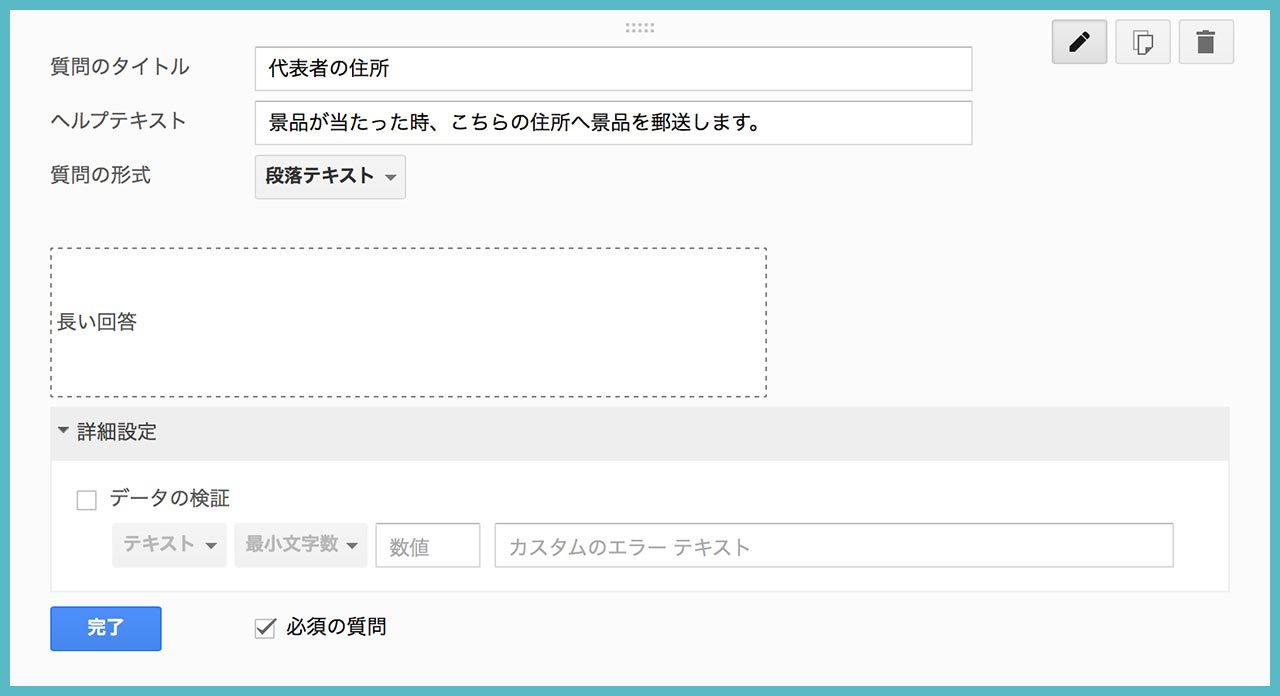This screenshot has height=696, width=1280.
Task: Open the 最小文字数 dropdown
Action: [301, 545]
